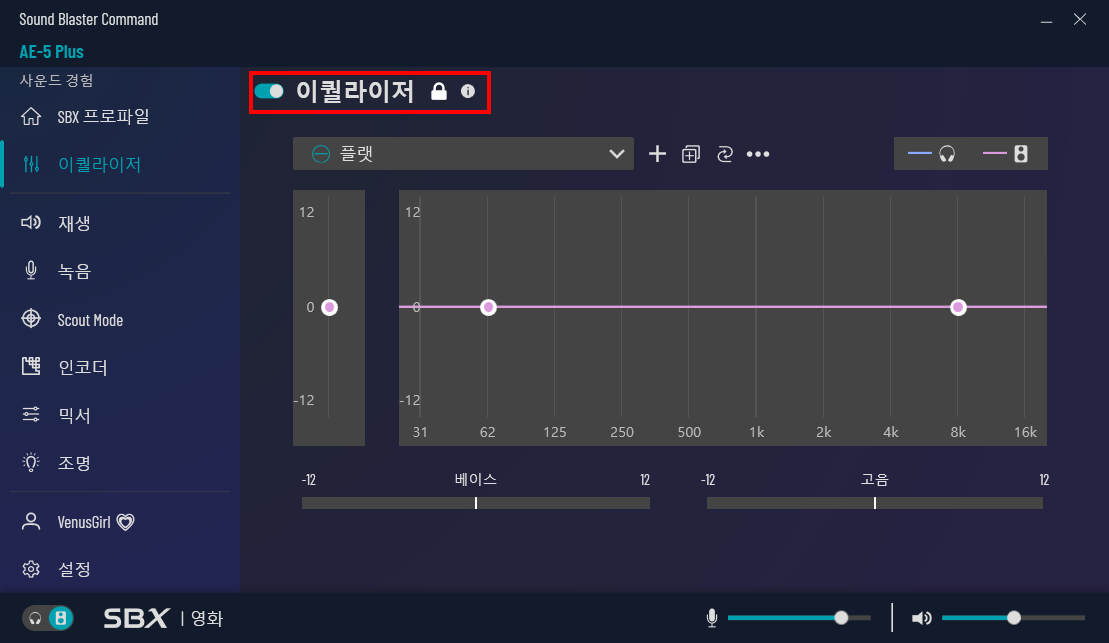Click the AE-5 Plus device name

click(x=52, y=52)
